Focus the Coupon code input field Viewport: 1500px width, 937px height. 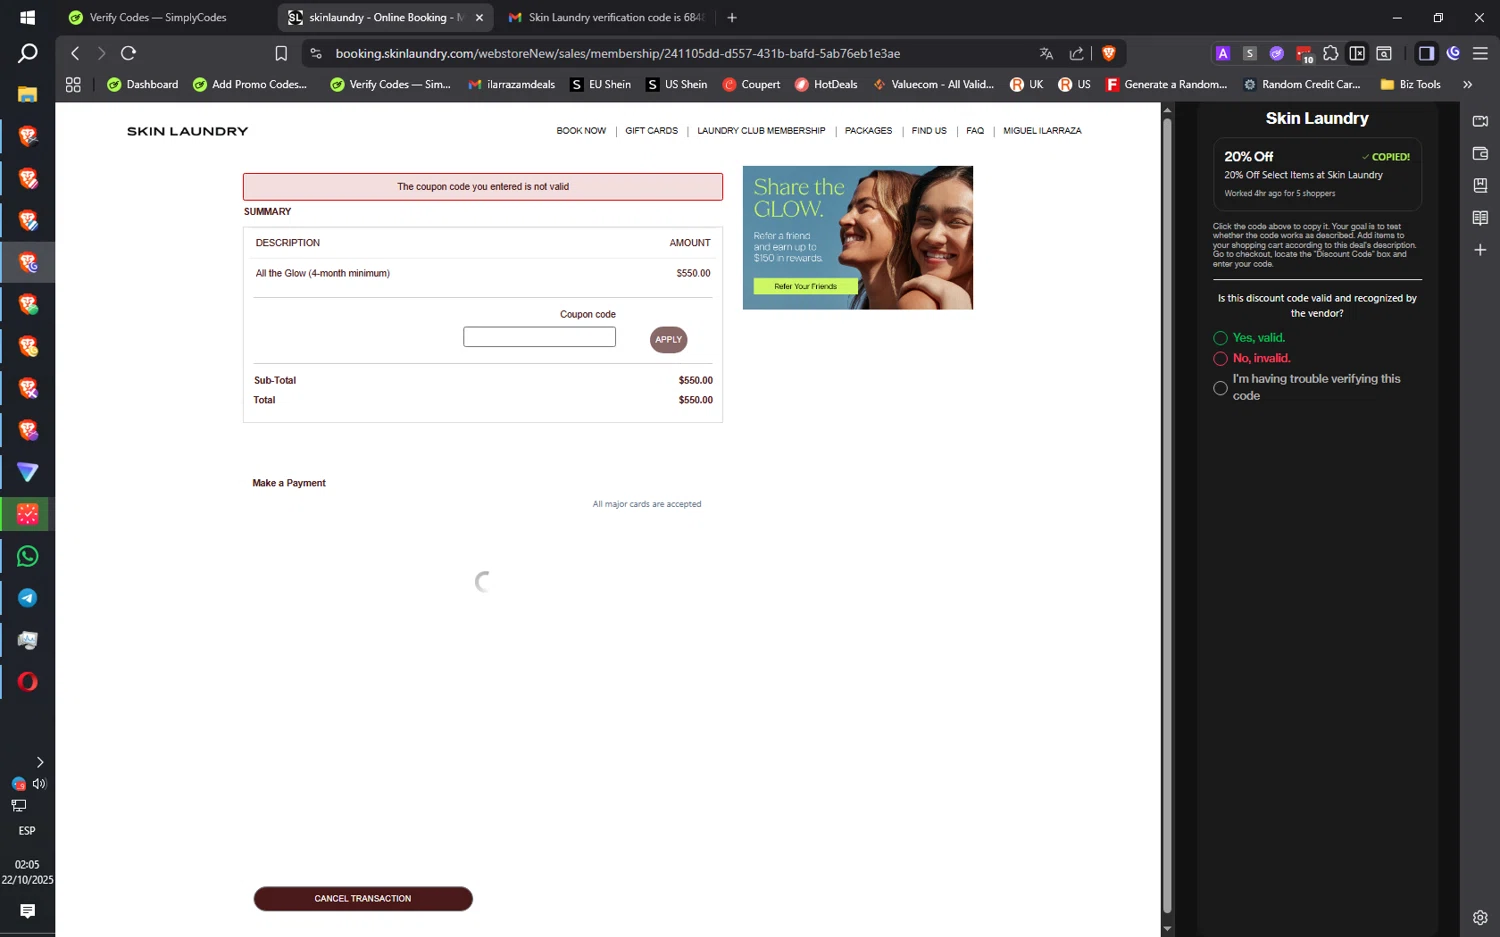[x=539, y=337]
